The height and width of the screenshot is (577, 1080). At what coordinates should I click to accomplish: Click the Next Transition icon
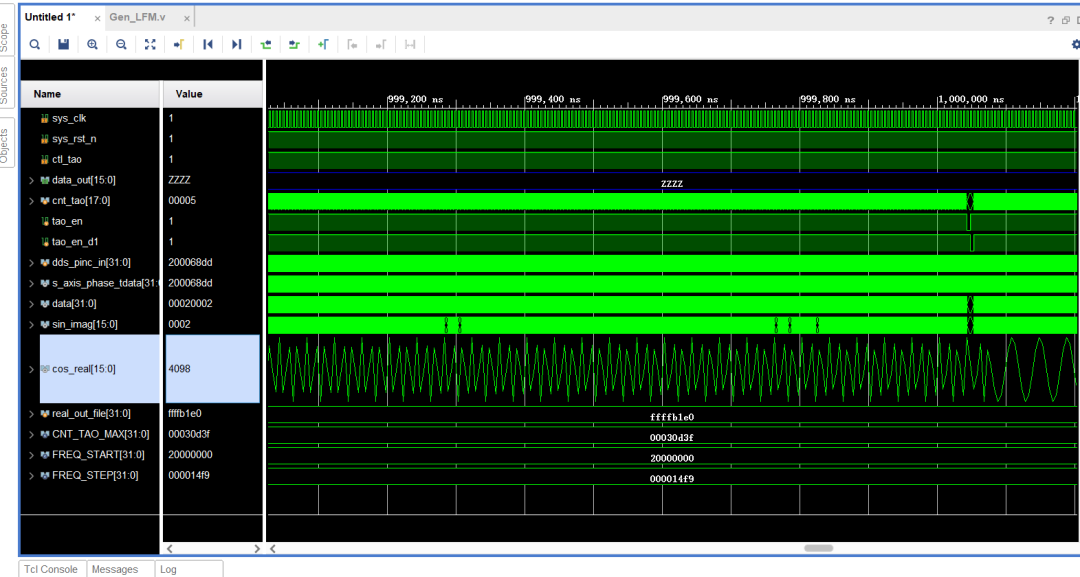(295, 45)
